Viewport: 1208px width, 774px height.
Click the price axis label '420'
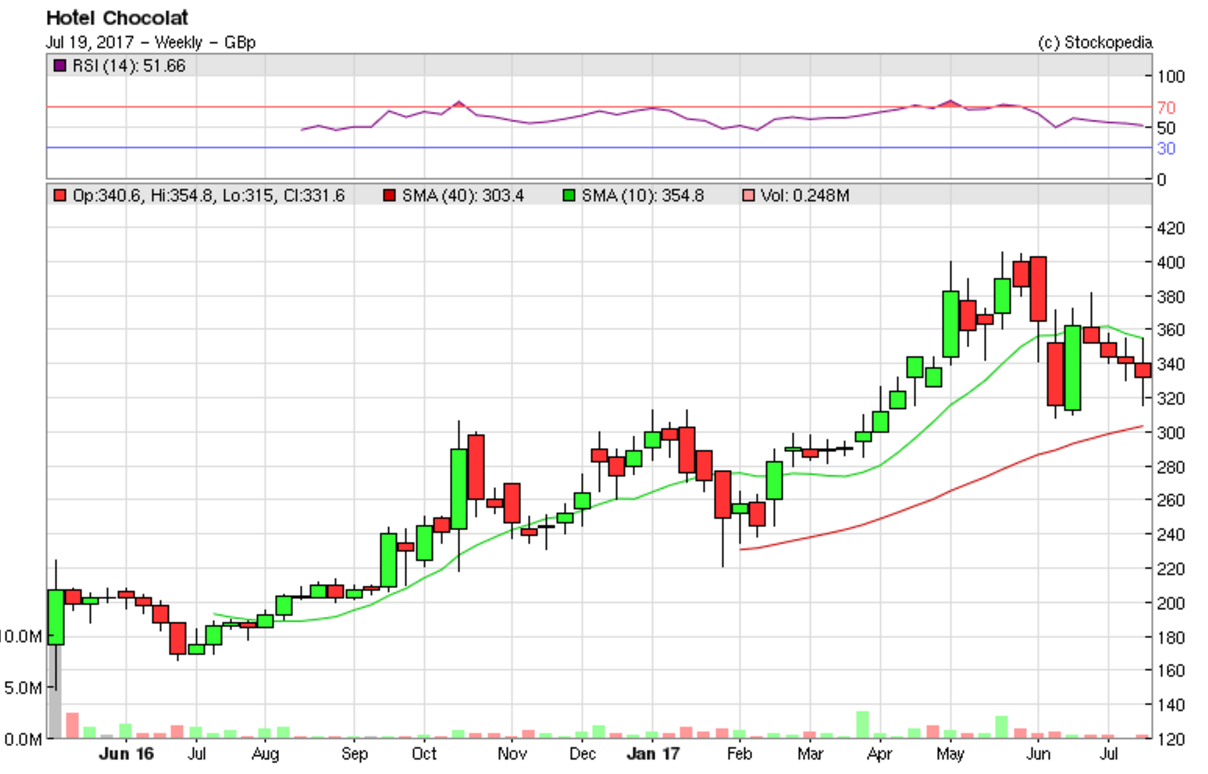(x=1170, y=229)
